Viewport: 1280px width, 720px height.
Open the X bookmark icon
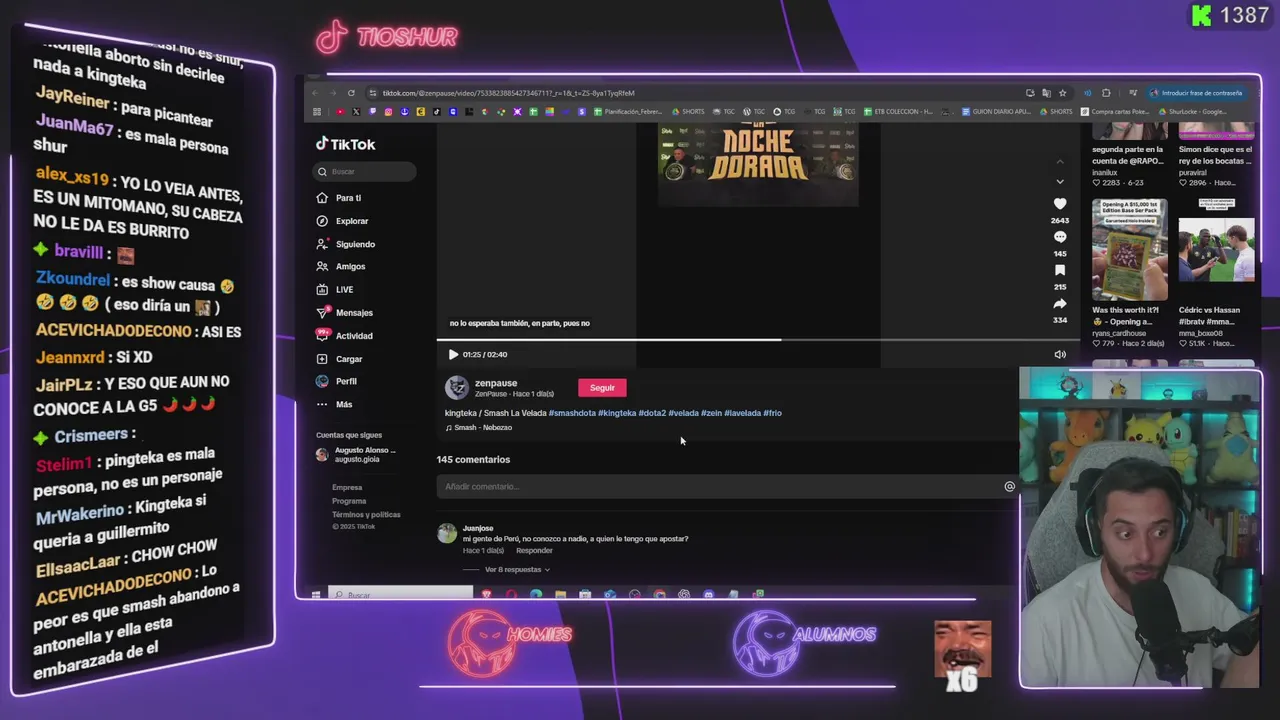pyautogui.click(x=356, y=112)
